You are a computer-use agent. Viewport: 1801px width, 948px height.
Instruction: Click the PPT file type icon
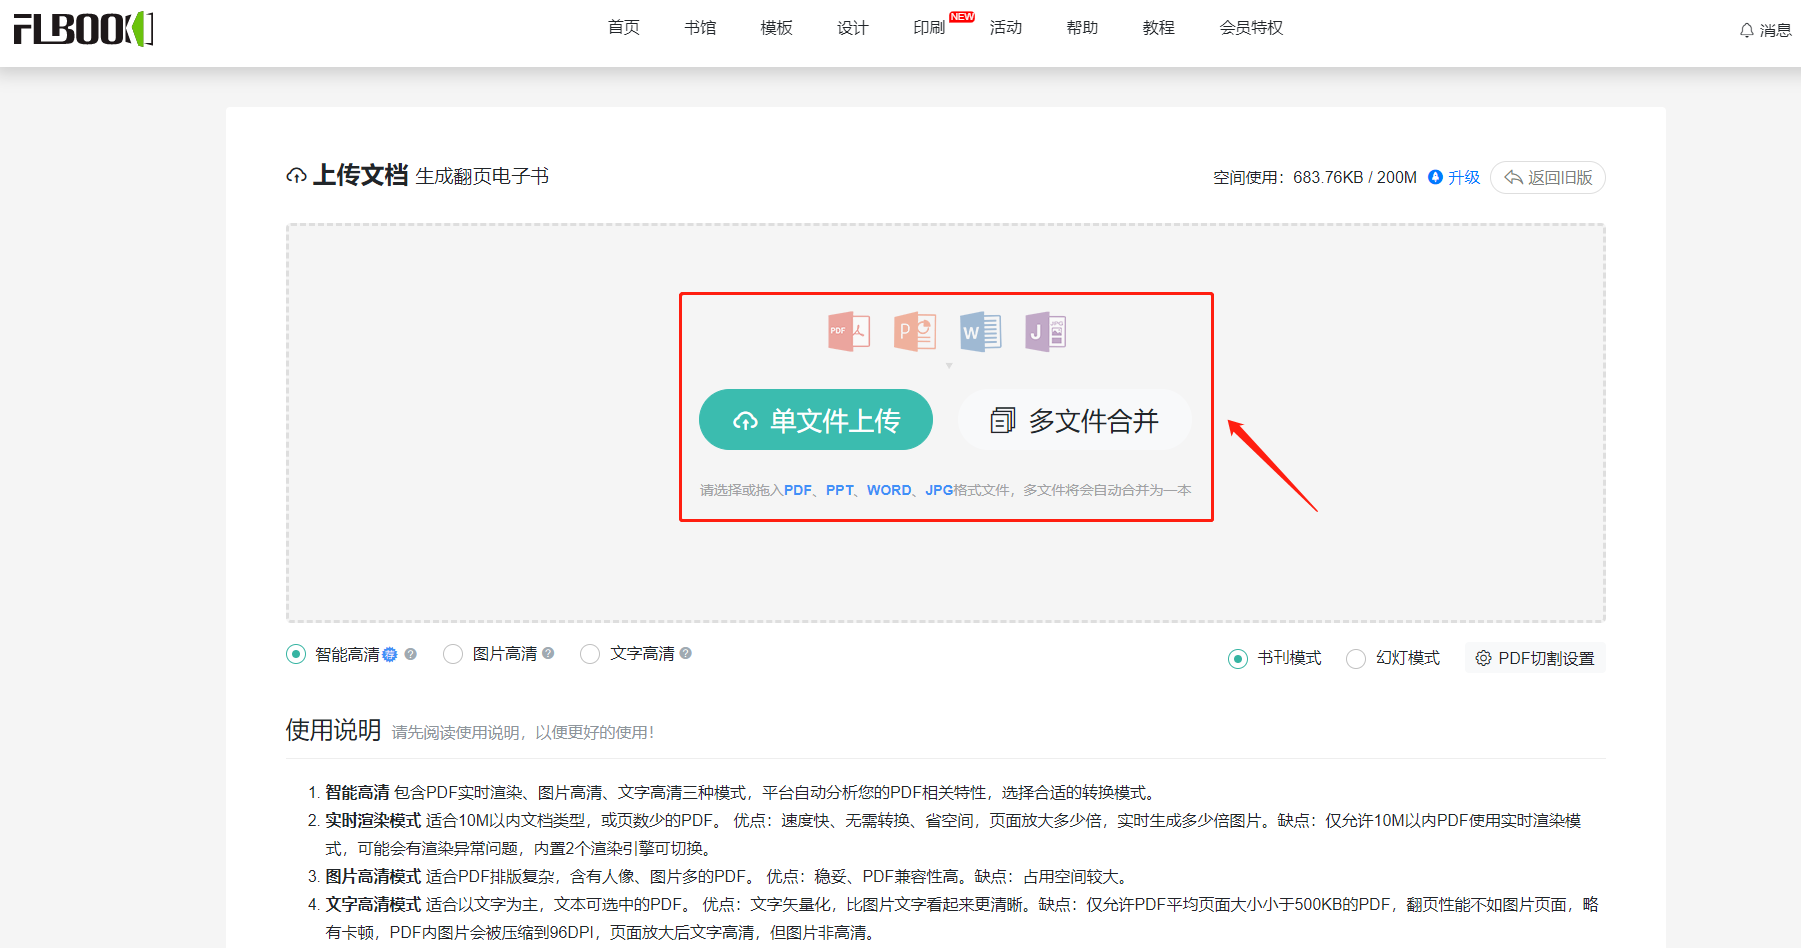(x=914, y=331)
